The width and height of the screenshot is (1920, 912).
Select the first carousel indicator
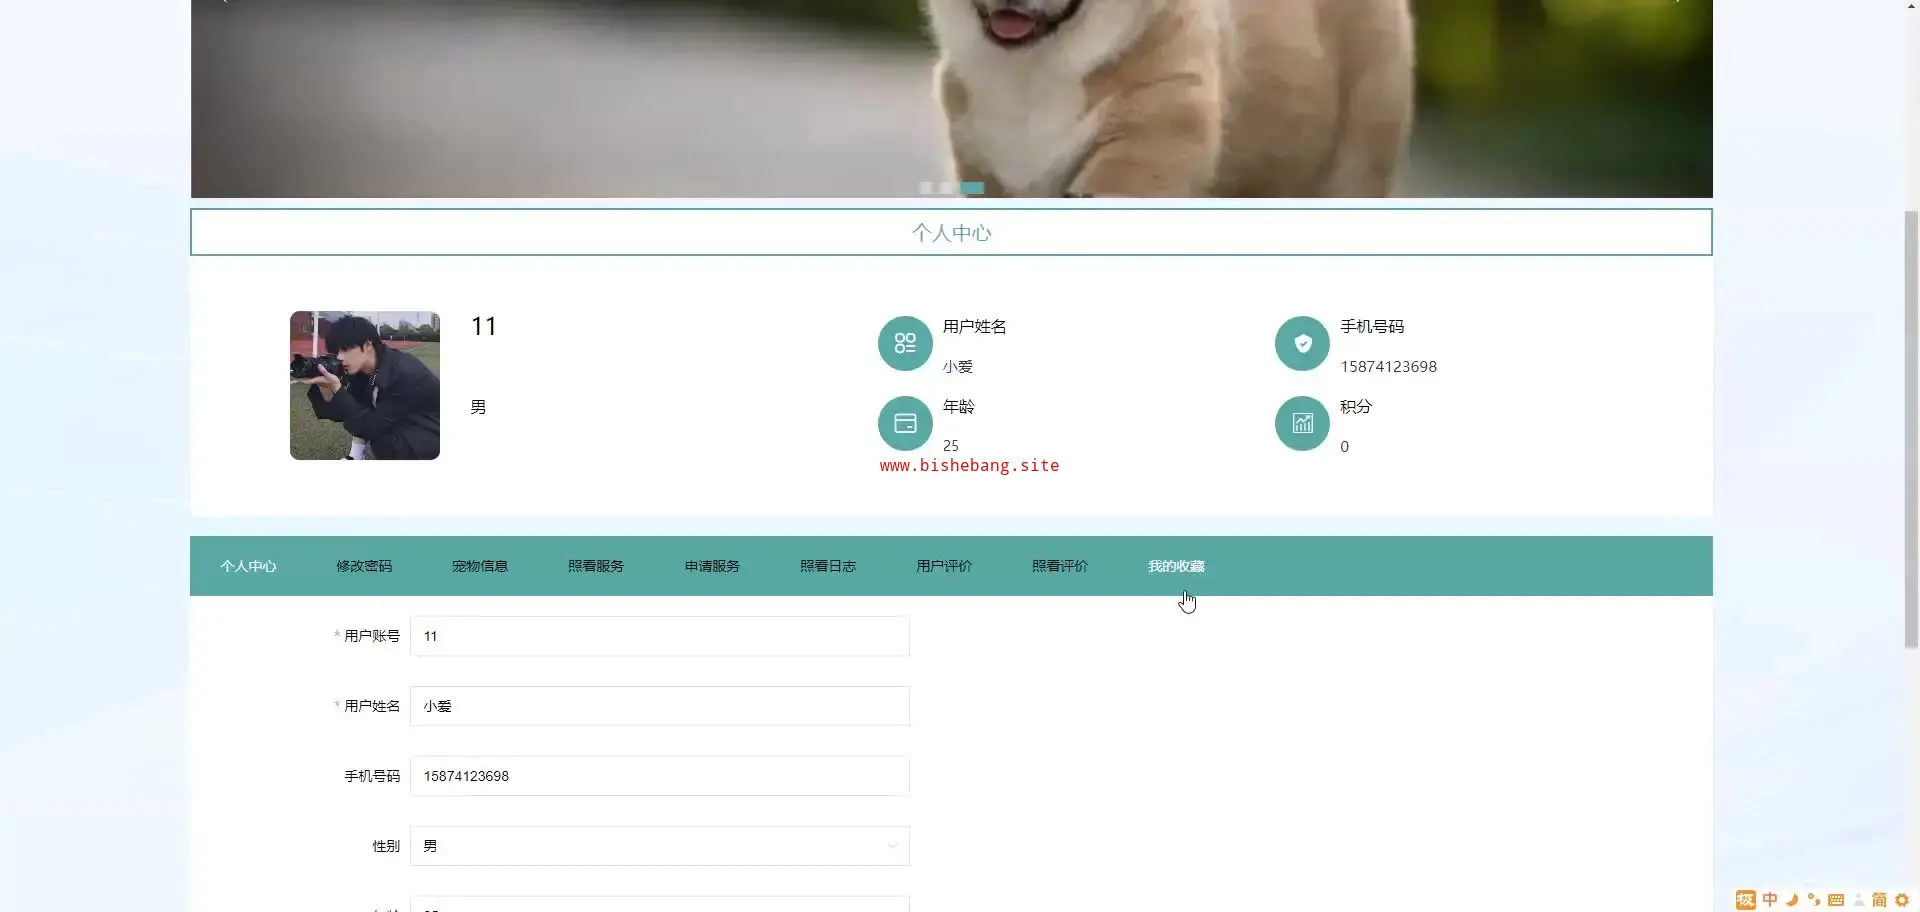point(926,188)
